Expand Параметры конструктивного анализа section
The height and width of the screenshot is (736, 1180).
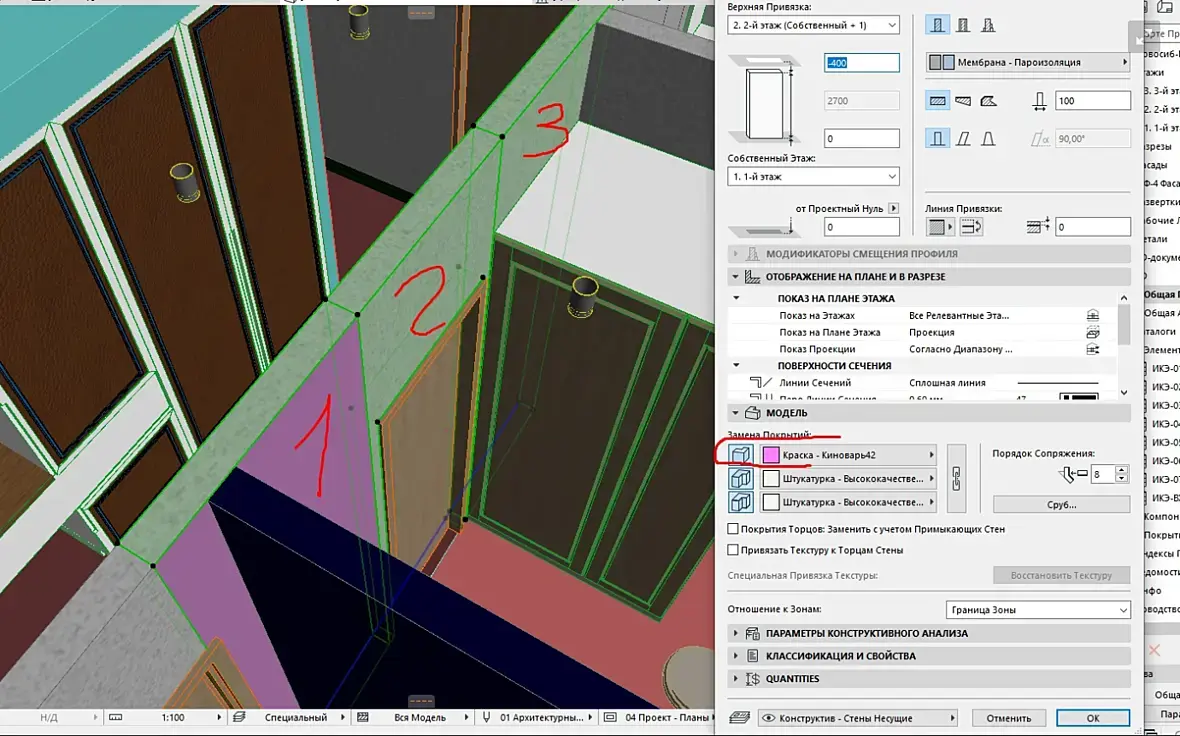click(735, 634)
